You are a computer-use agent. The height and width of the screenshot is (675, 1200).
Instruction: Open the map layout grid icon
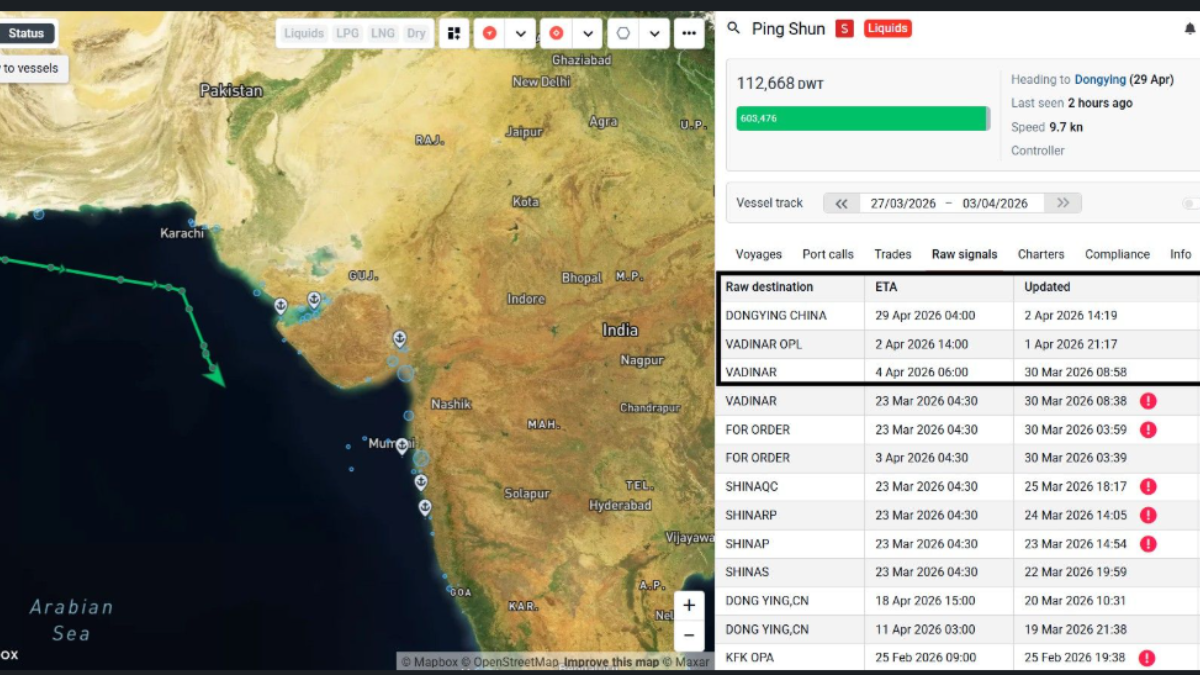pyautogui.click(x=454, y=33)
